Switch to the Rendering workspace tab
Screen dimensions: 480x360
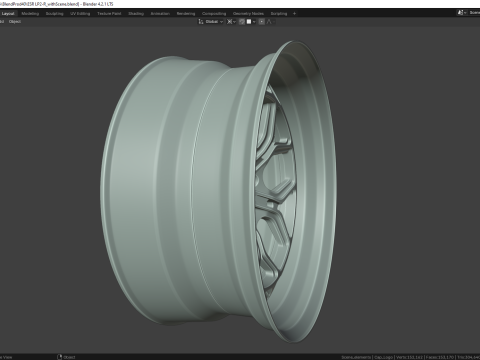click(186, 14)
